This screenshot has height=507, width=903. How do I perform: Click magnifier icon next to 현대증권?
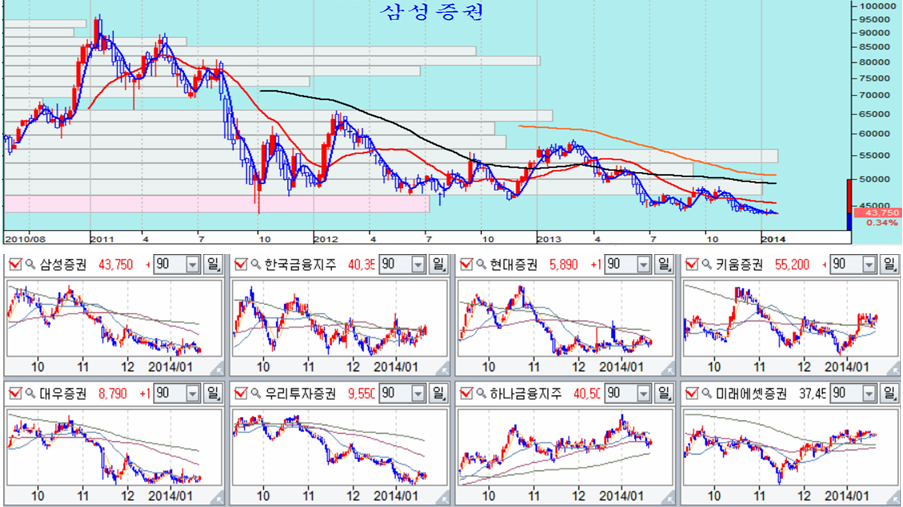tap(481, 264)
